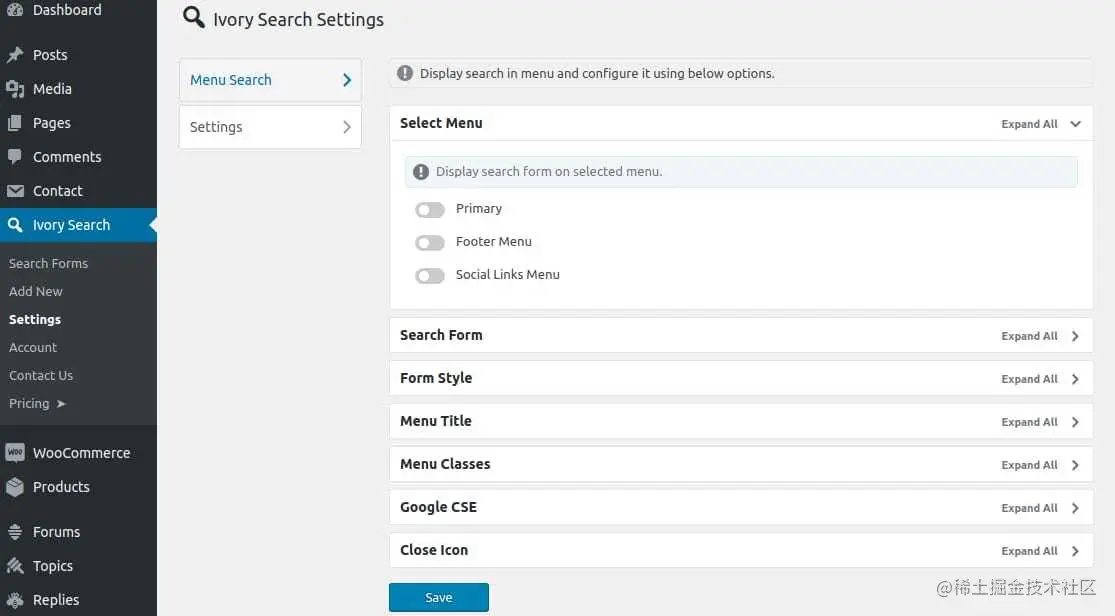Open the Forums menu item
The image size is (1115, 616).
click(x=56, y=532)
